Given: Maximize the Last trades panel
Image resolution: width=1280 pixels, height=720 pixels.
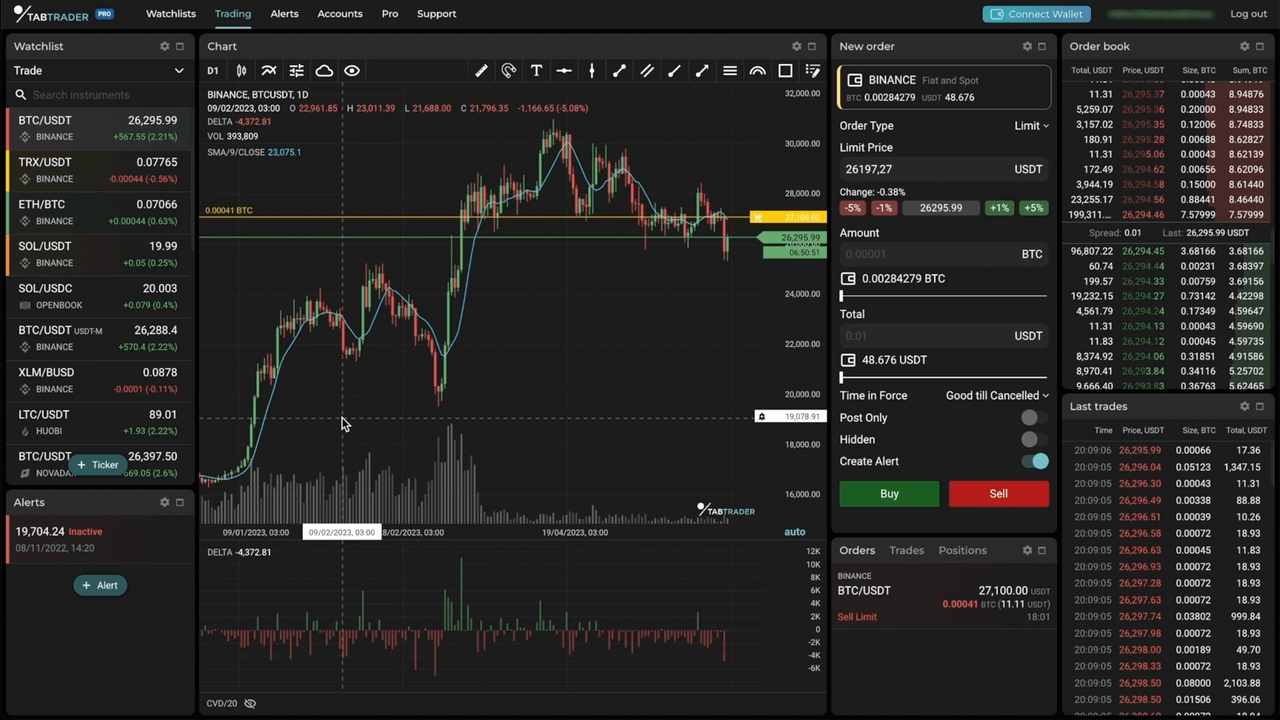Looking at the screenshot, I should pyautogui.click(x=1260, y=406).
